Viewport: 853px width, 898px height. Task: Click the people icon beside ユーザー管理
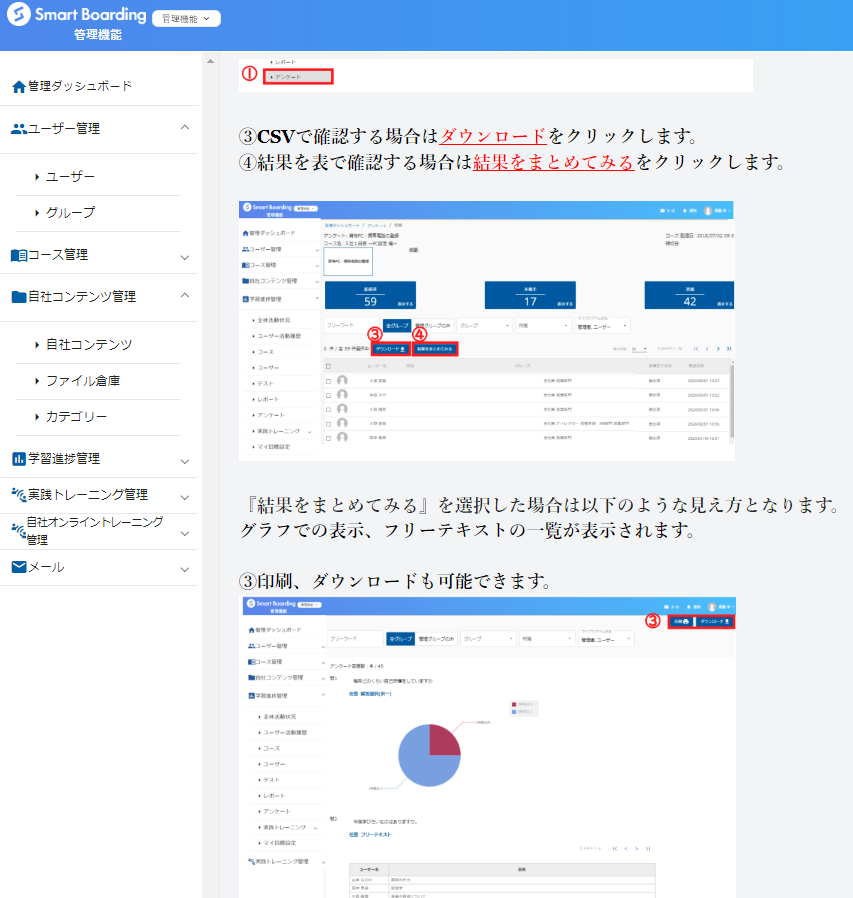(x=18, y=129)
